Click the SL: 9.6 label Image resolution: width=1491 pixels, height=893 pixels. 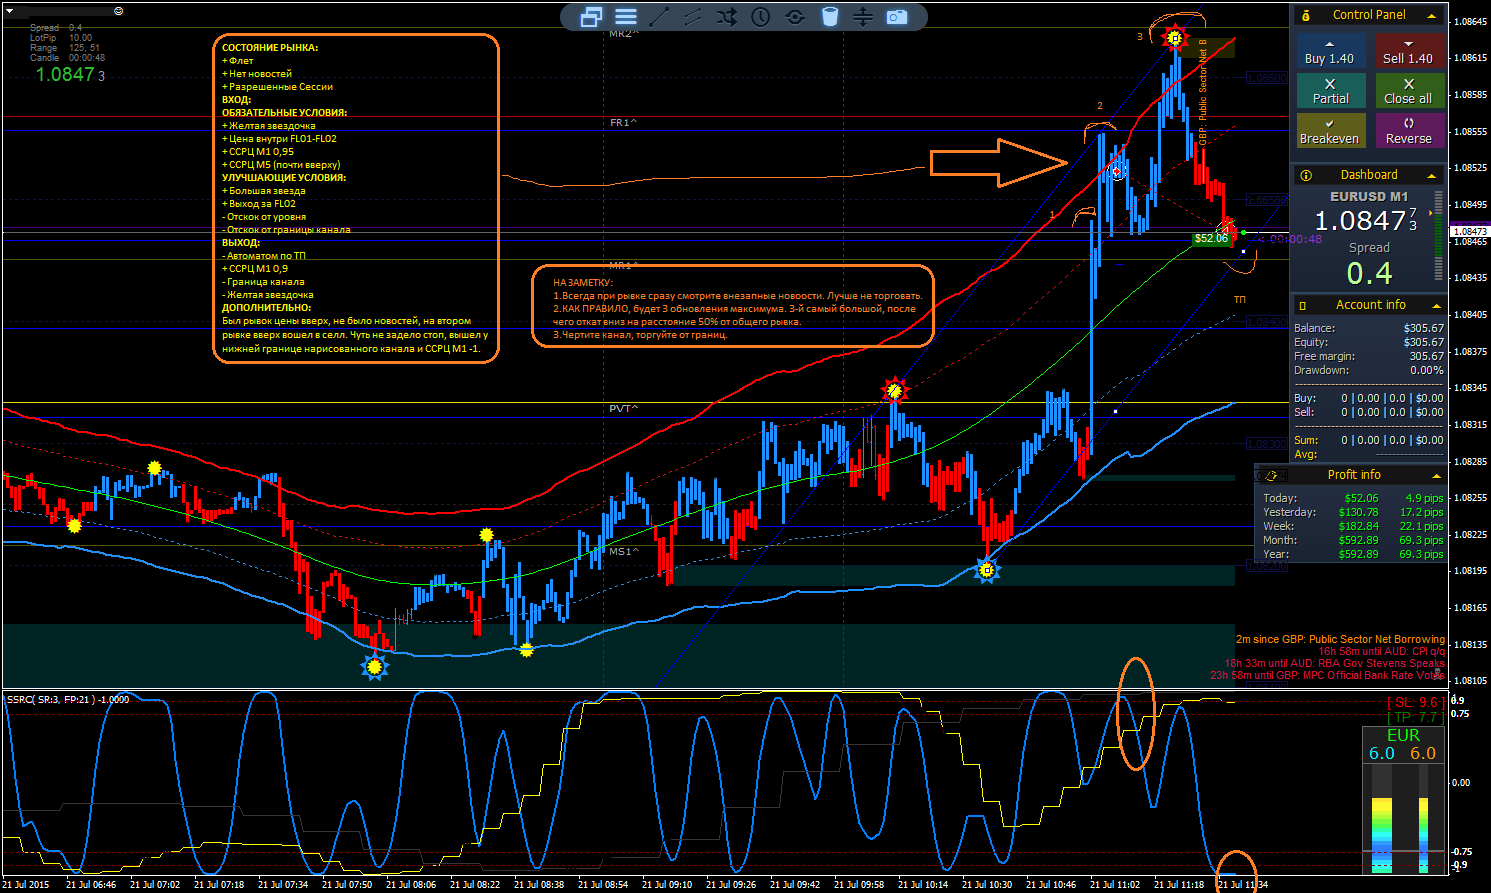pos(1416,703)
